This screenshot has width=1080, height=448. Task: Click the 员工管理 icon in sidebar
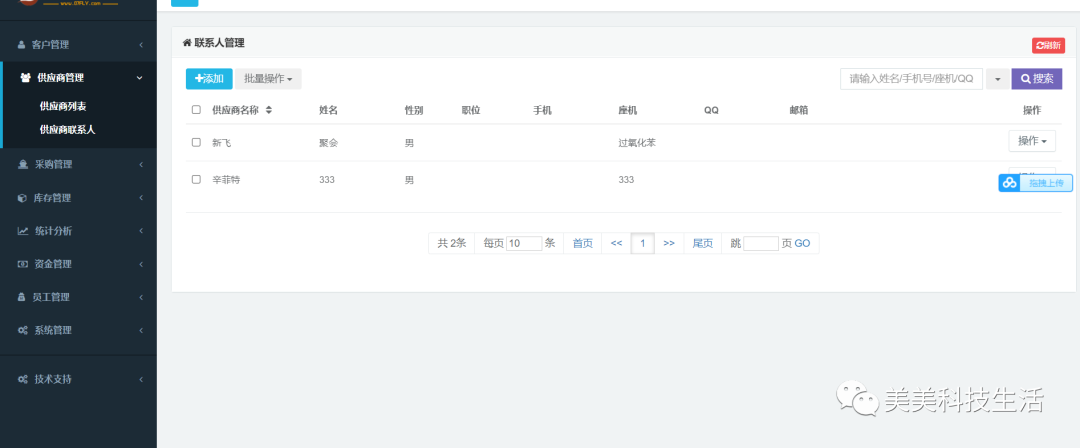coord(21,297)
